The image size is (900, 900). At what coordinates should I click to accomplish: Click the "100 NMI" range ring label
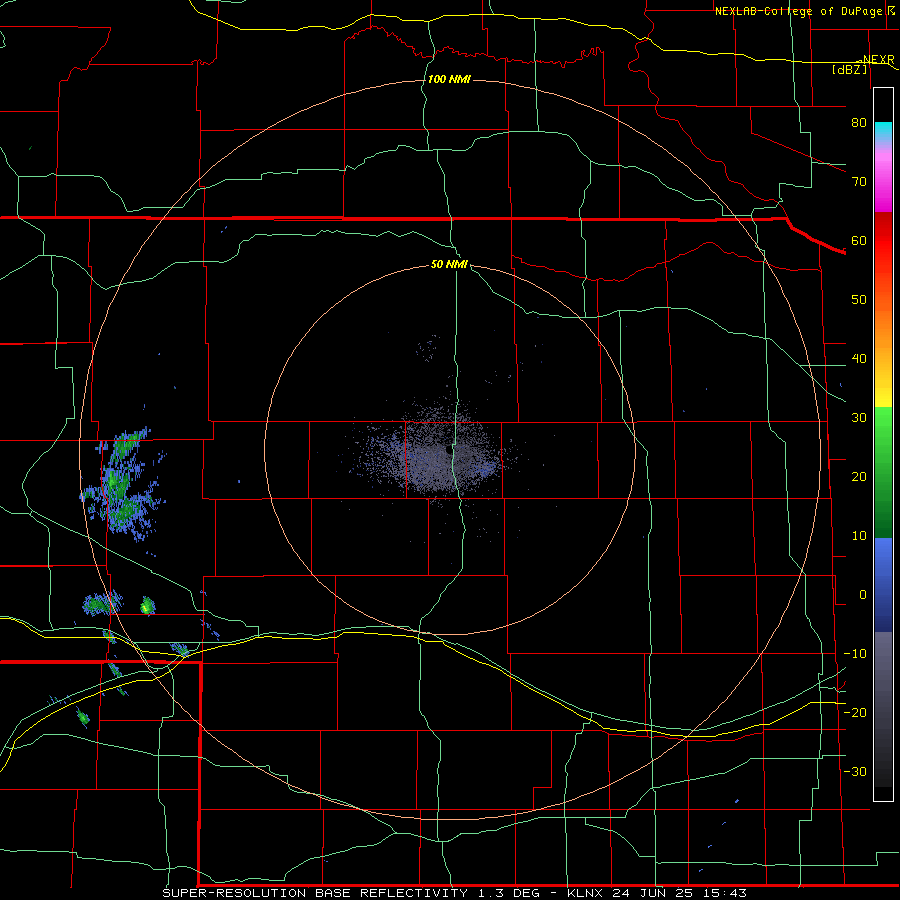(x=449, y=79)
